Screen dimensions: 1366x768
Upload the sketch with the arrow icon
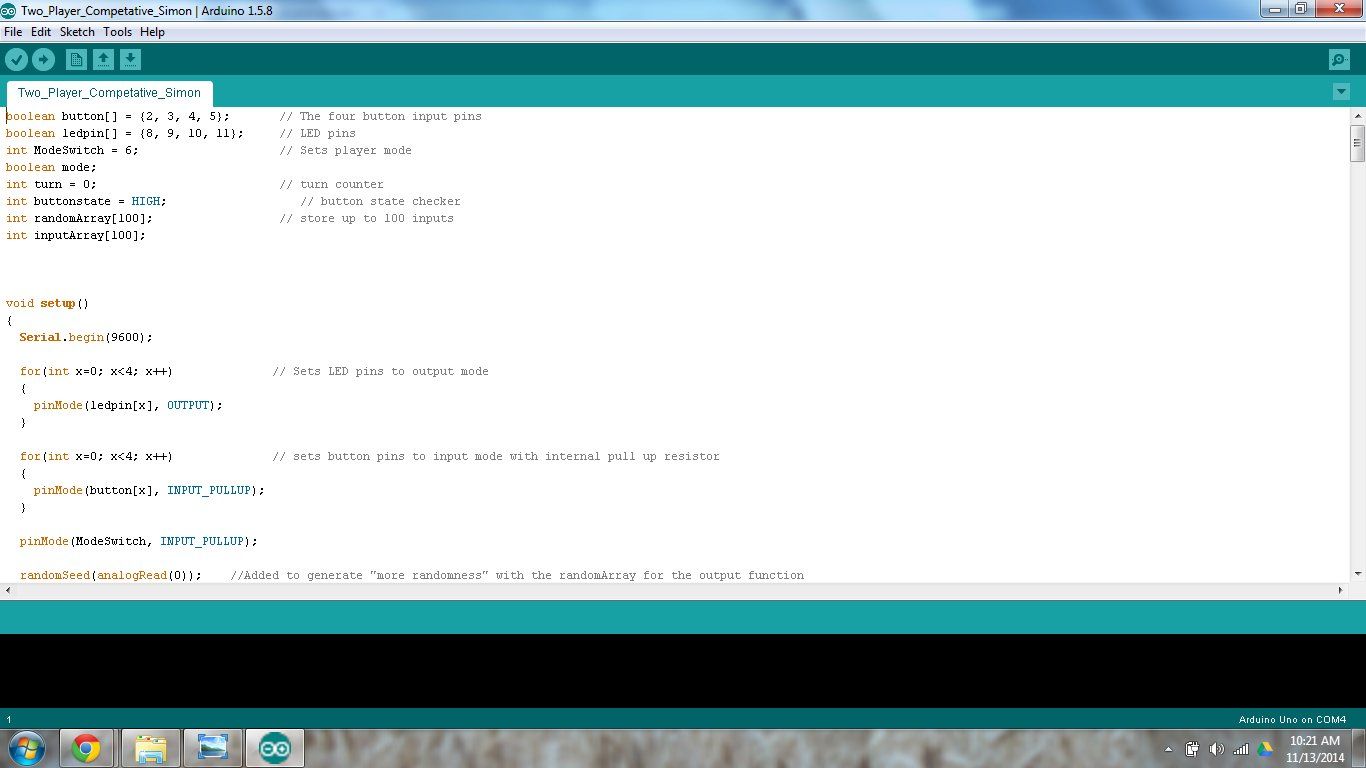[43, 60]
